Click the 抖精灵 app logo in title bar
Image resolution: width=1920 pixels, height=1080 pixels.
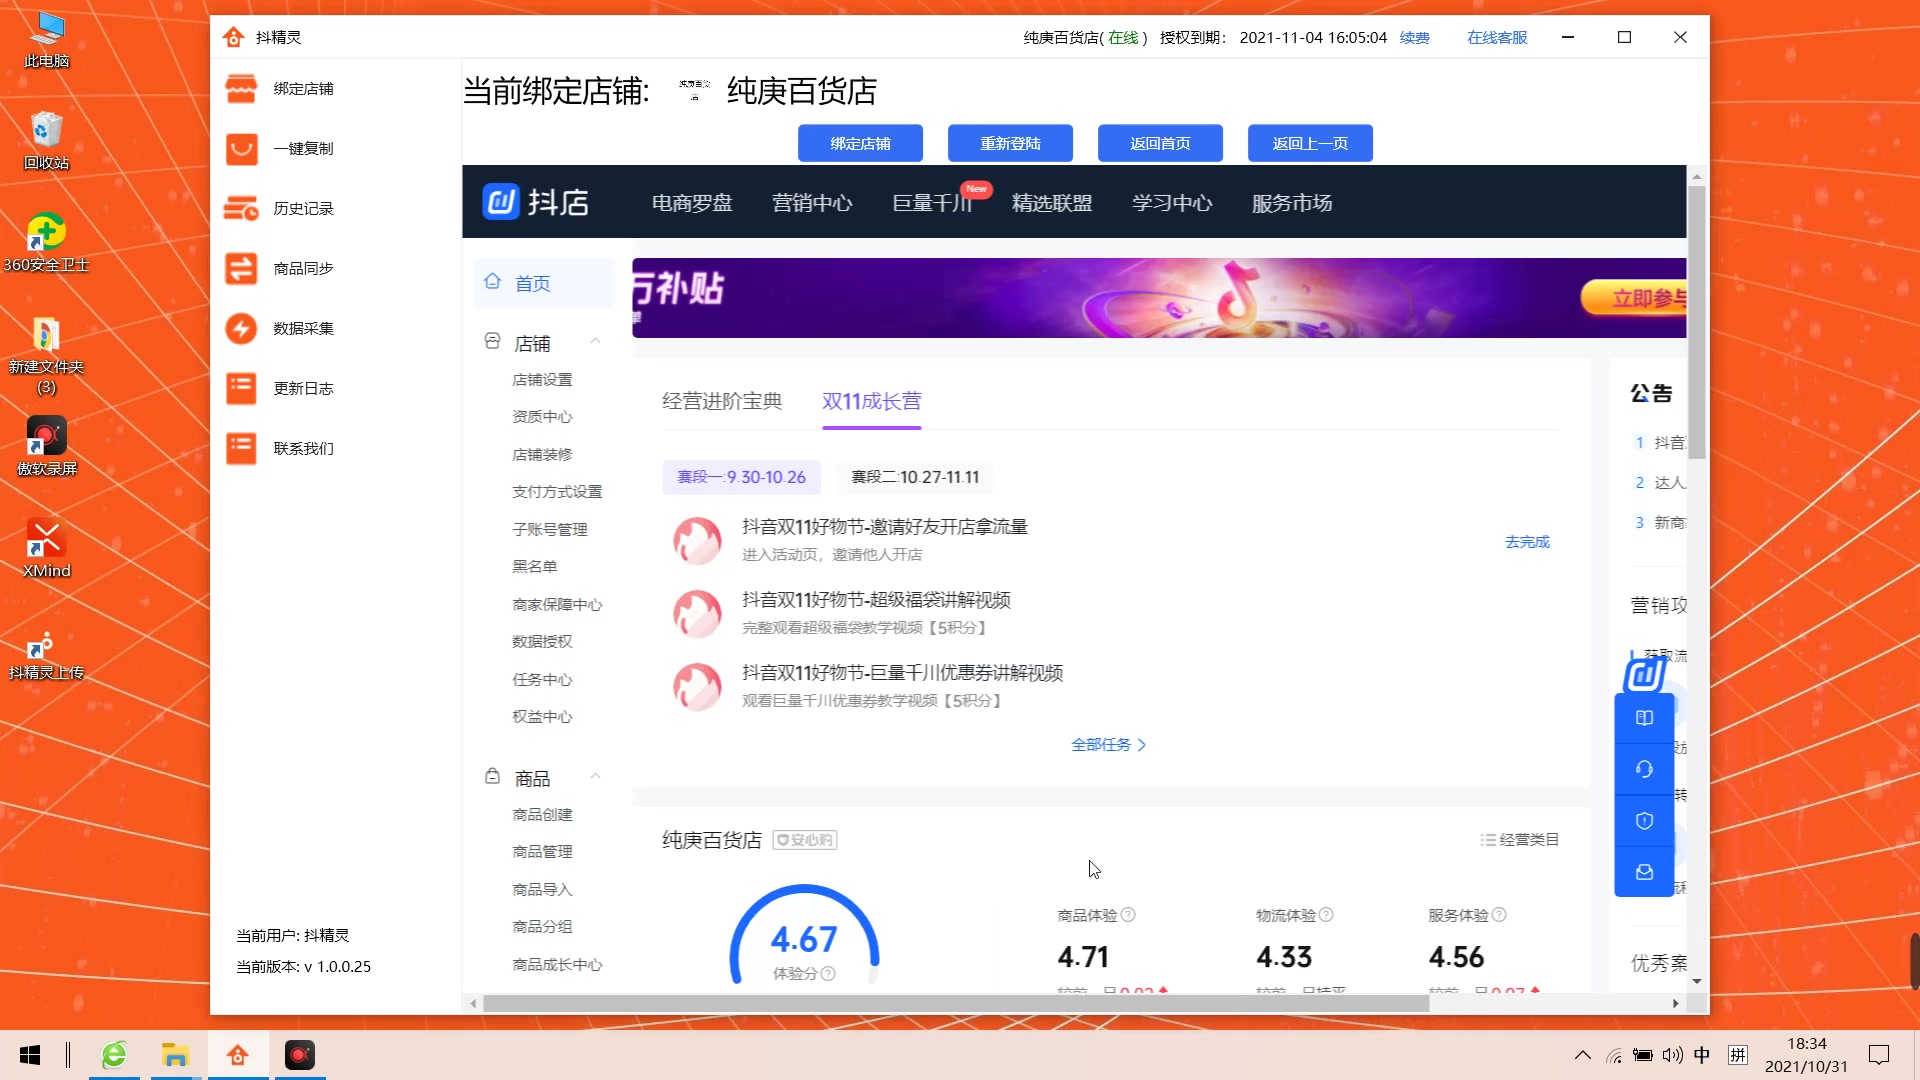pyautogui.click(x=234, y=37)
